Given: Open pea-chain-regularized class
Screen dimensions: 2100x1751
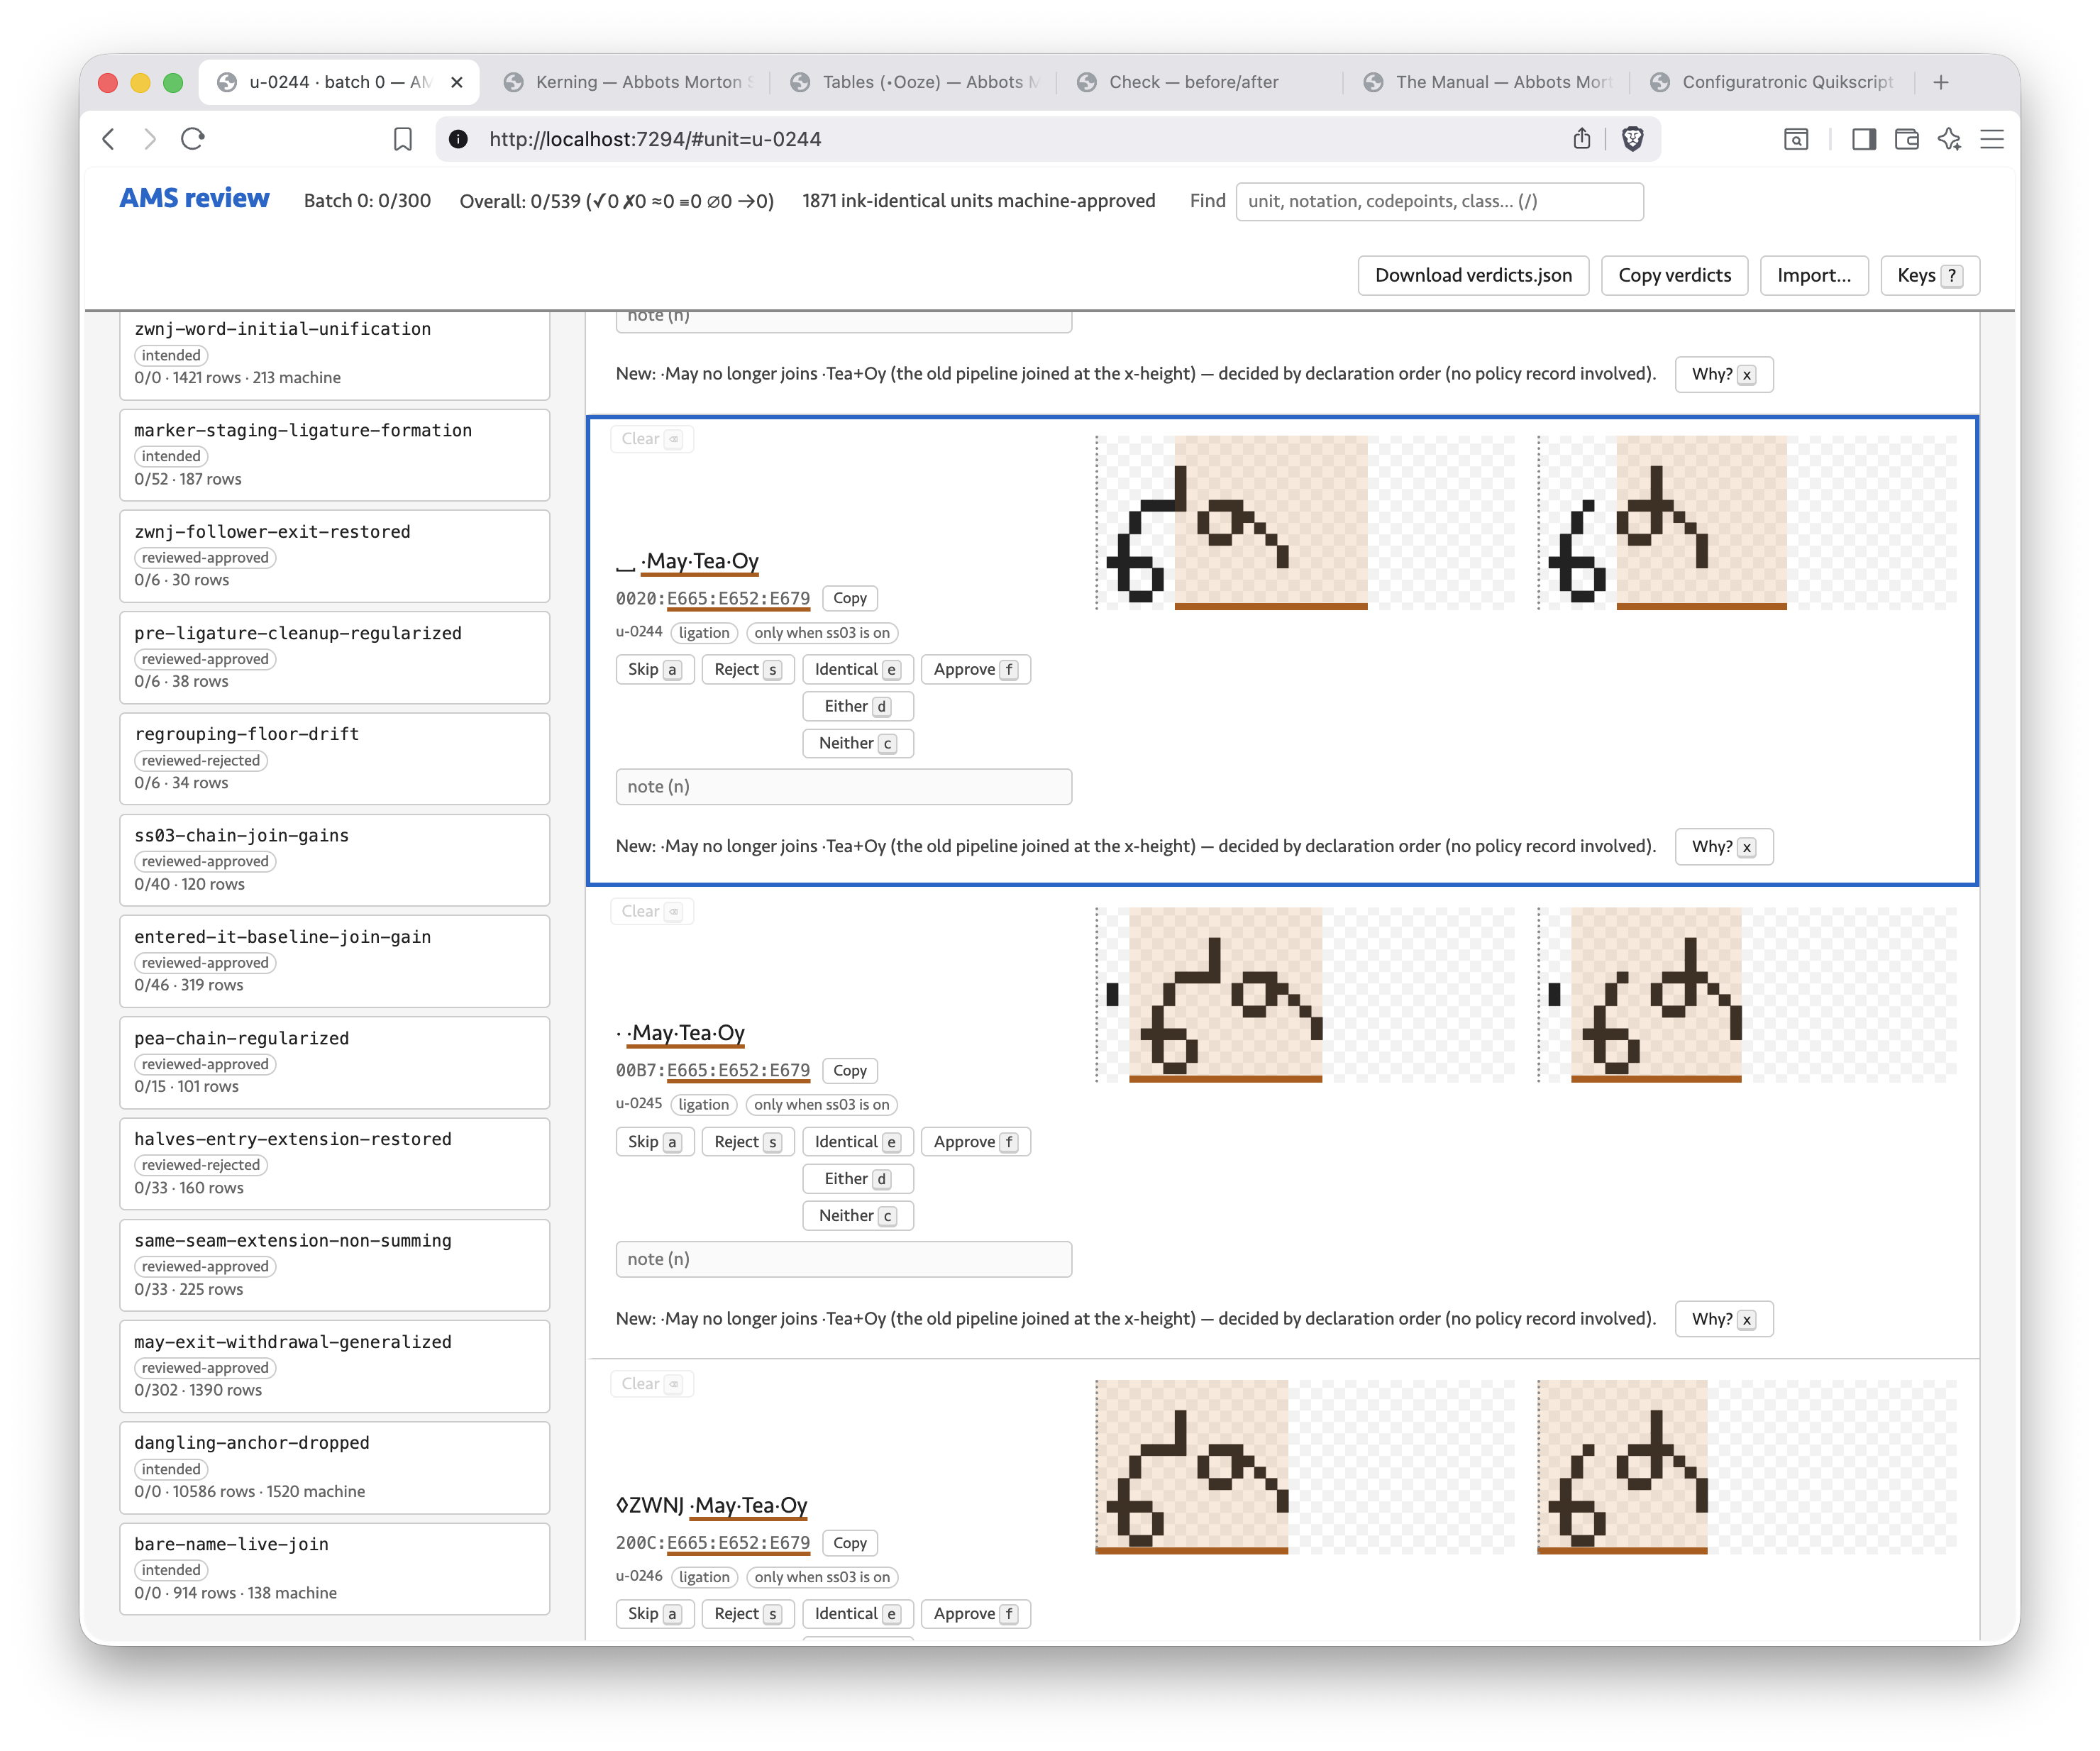Looking at the screenshot, I should pos(334,1062).
